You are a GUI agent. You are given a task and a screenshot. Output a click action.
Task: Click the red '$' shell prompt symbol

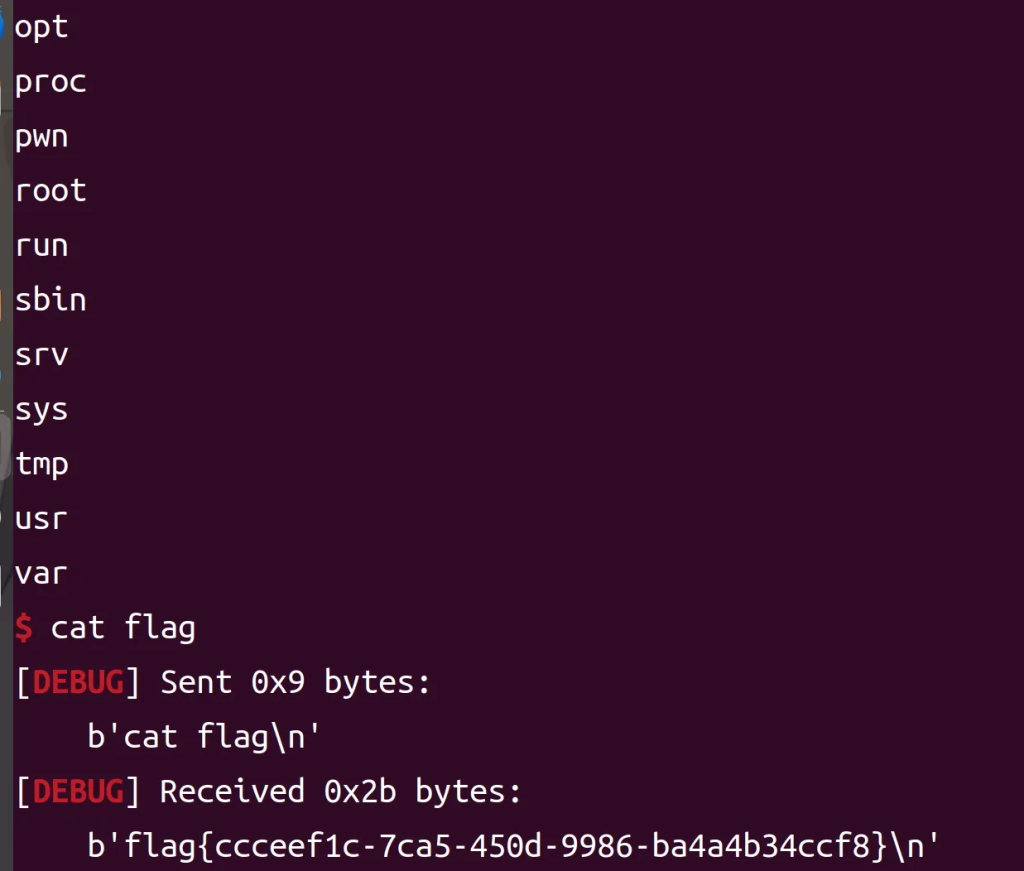24,629
